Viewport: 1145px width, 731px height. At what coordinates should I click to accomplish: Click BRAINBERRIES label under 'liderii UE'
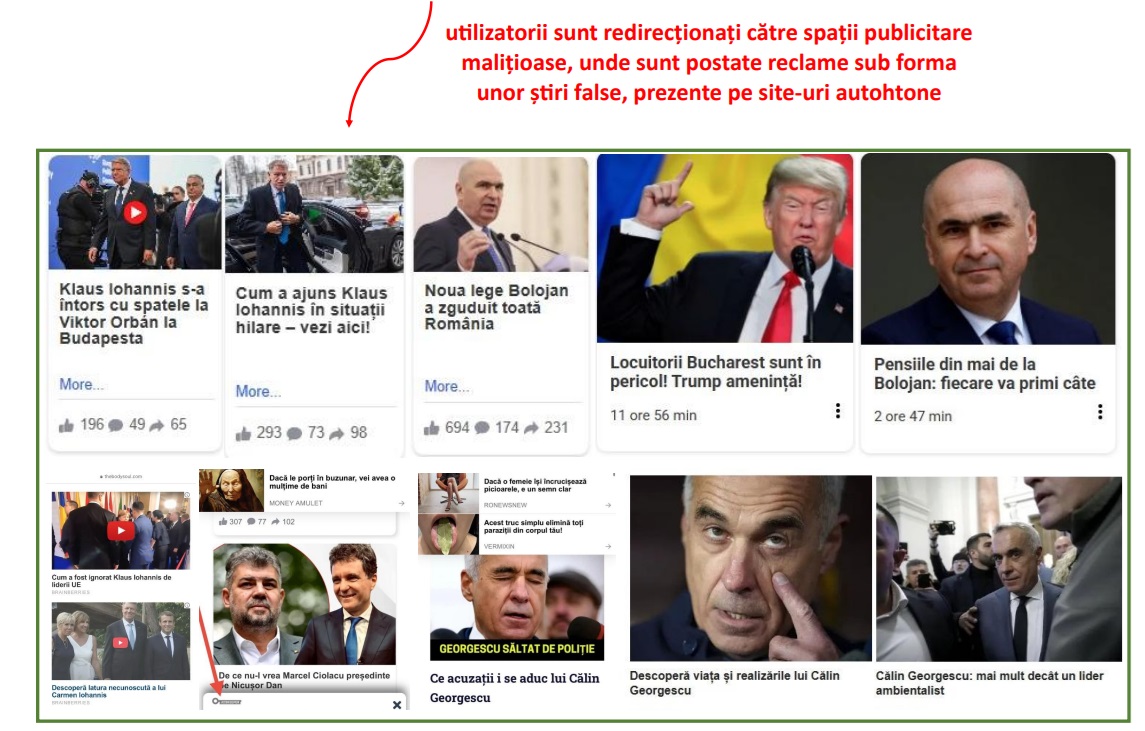point(70,592)
